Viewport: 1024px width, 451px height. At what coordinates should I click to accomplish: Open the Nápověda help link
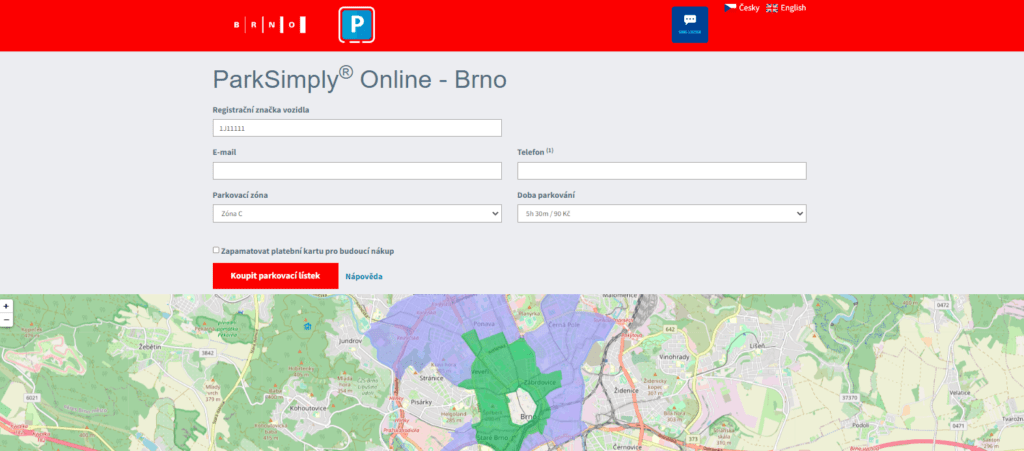coord(364,276)
